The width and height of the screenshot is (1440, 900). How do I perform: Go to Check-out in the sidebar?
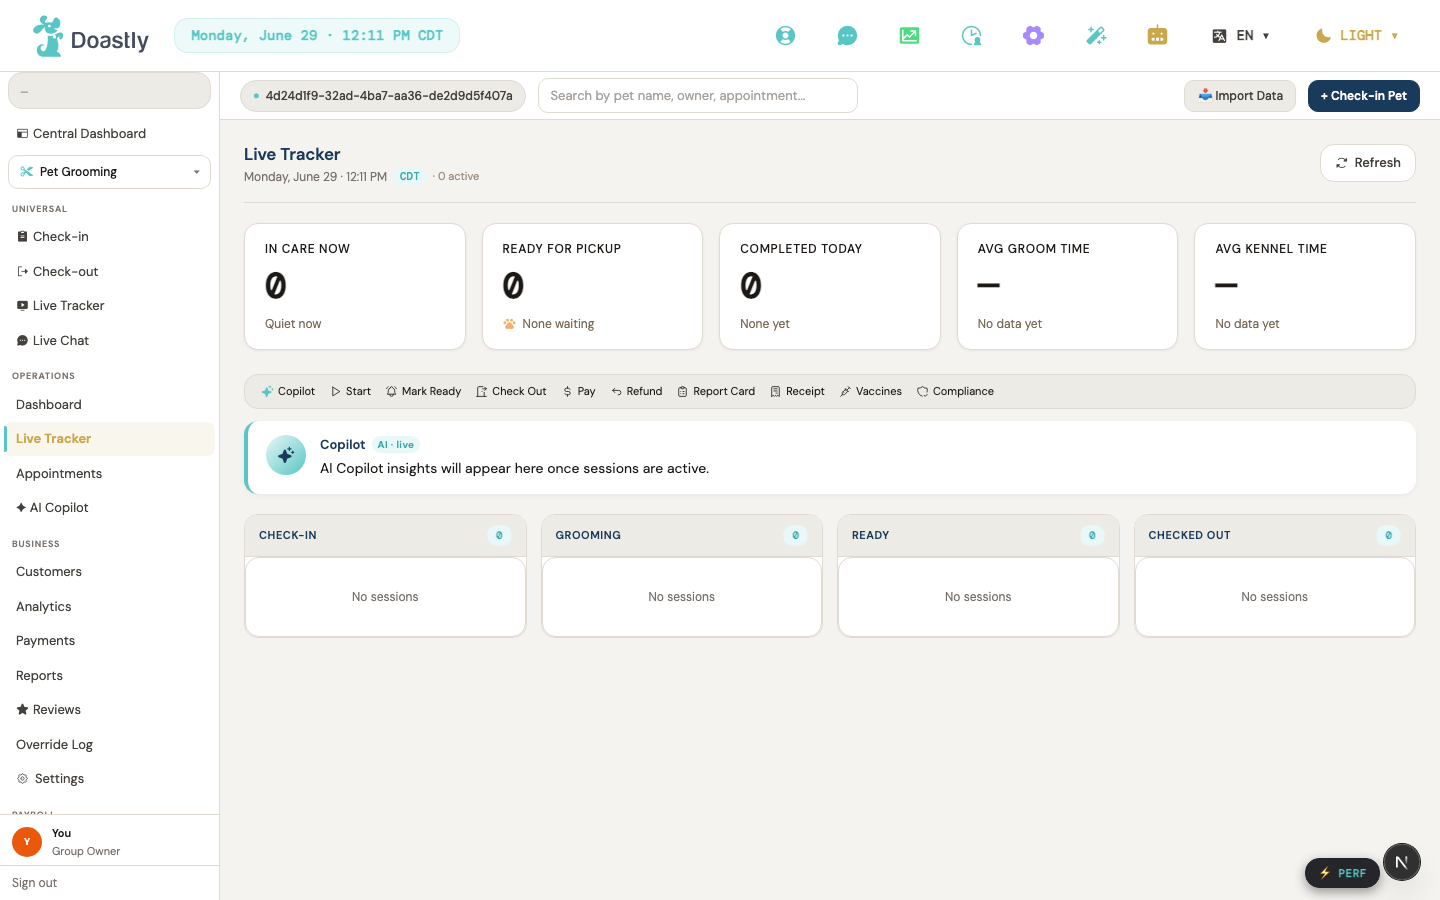click(110, 272)
